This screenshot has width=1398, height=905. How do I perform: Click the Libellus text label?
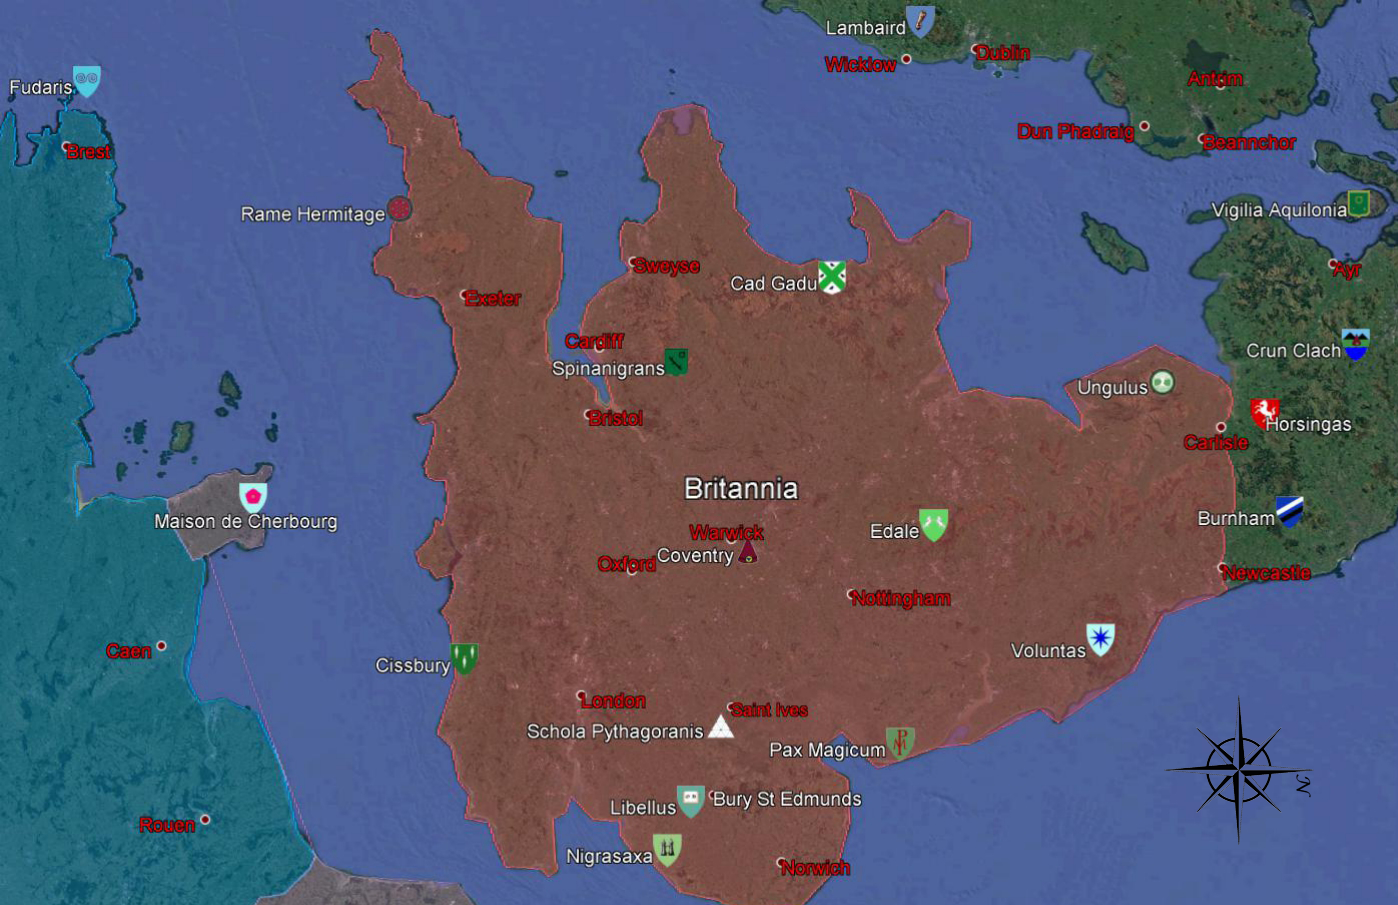pyautogui.click(x=643, y=808)
